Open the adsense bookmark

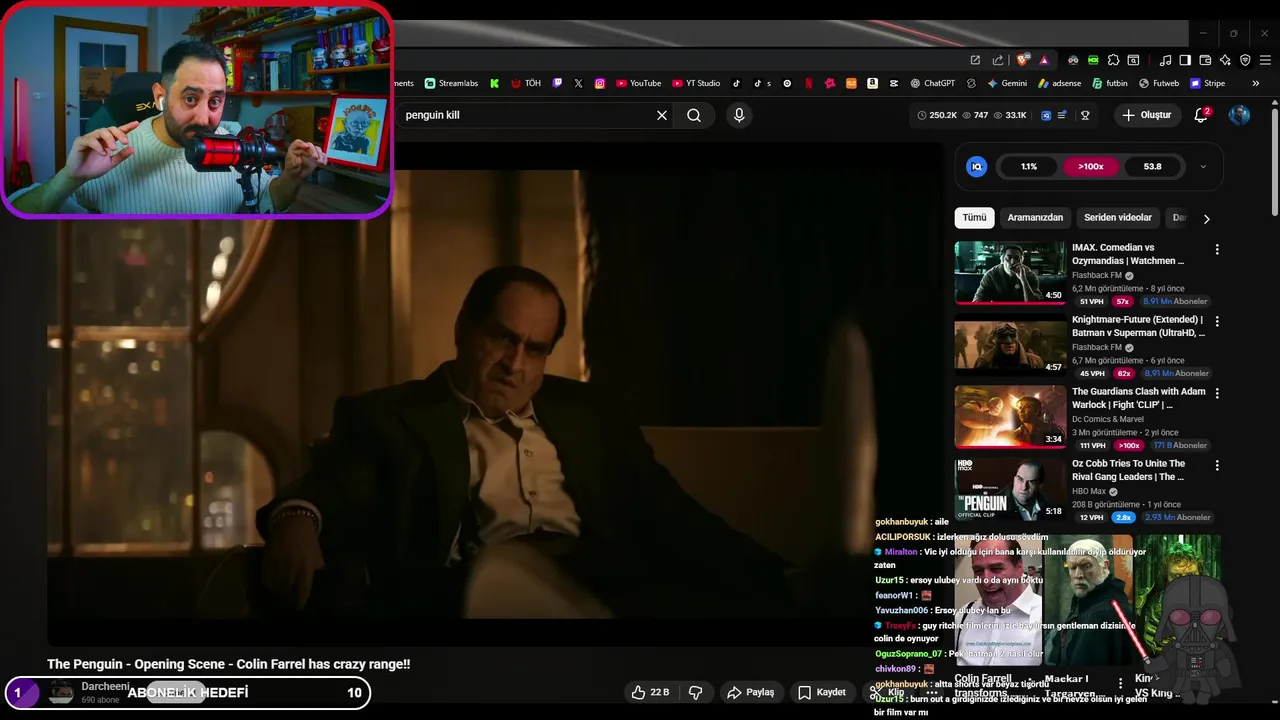click(1059, 84)
